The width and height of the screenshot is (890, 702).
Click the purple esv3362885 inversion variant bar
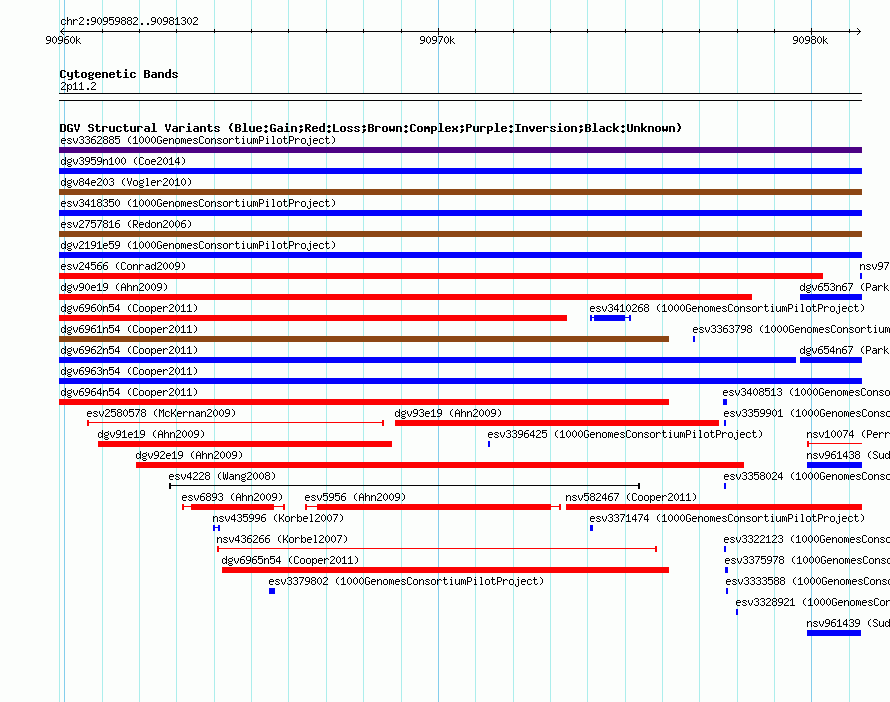coord(460,150)
